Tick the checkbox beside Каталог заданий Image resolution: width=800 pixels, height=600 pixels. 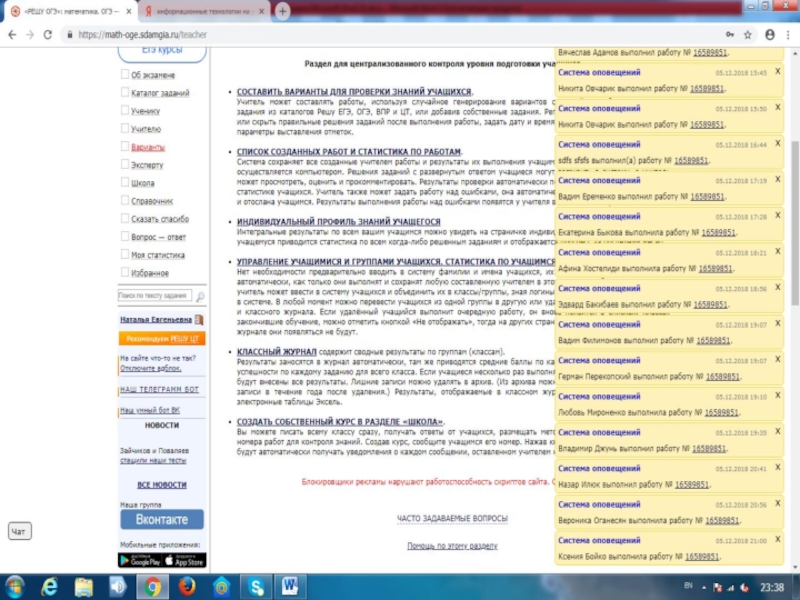coord(124,92)
